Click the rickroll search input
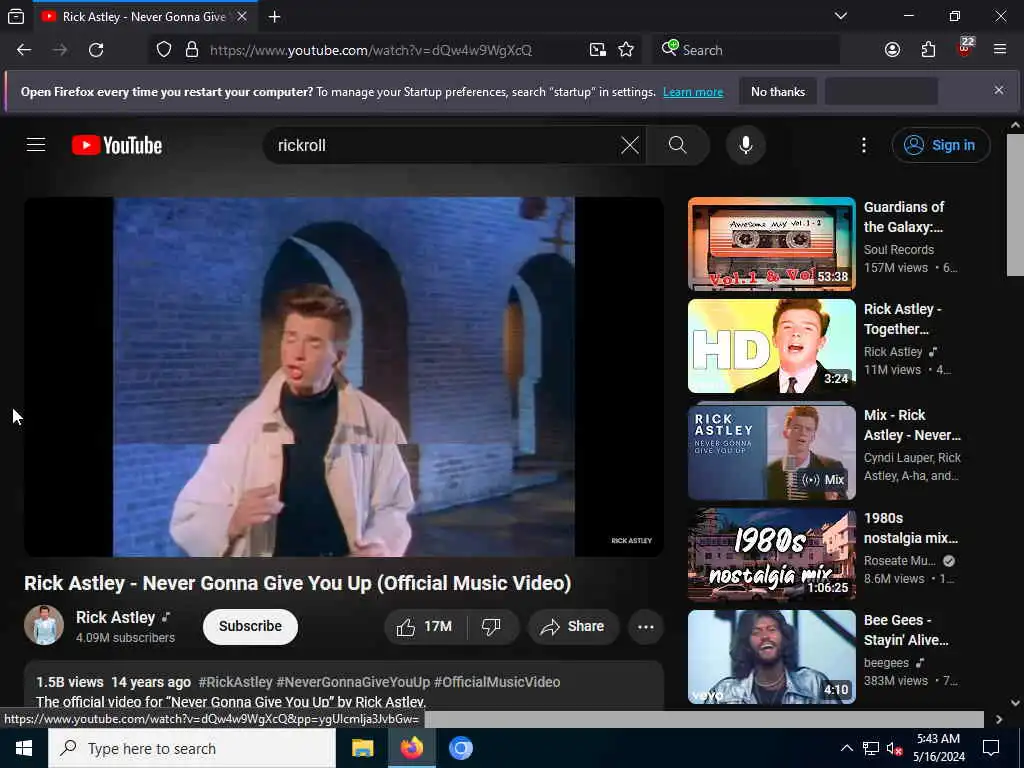The width and height of the screenshot is (1024, 768). click(x=444, y=145)
